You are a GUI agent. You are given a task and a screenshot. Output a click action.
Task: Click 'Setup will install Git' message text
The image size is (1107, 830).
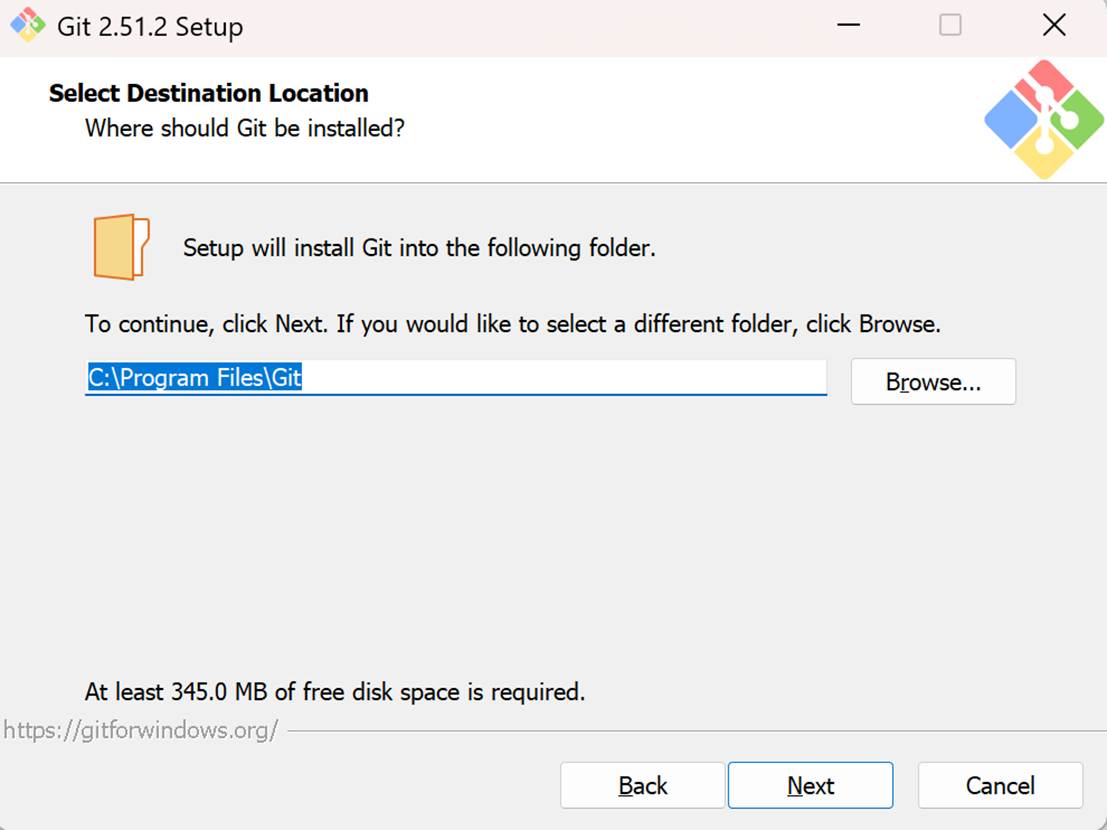(x=419, y=248)
